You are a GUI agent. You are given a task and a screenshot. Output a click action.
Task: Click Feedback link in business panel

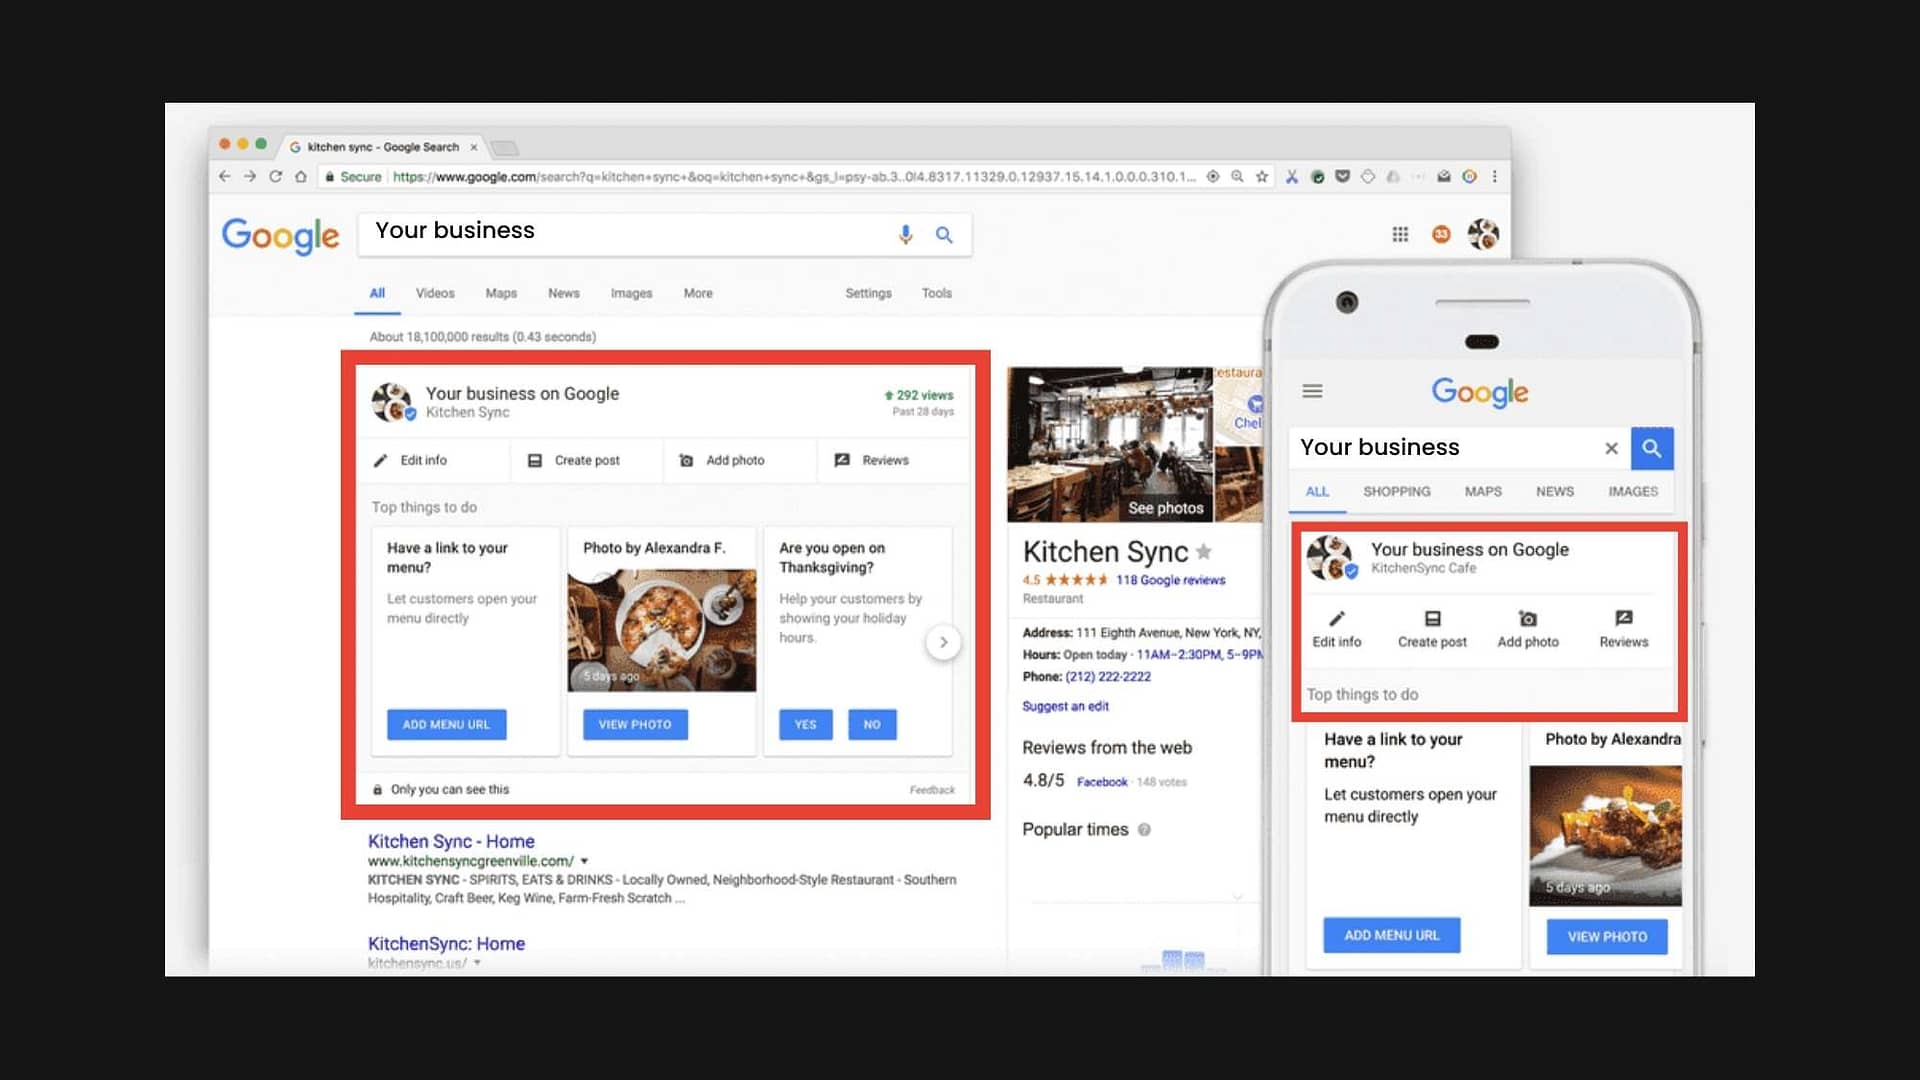[x=932, y=790]
